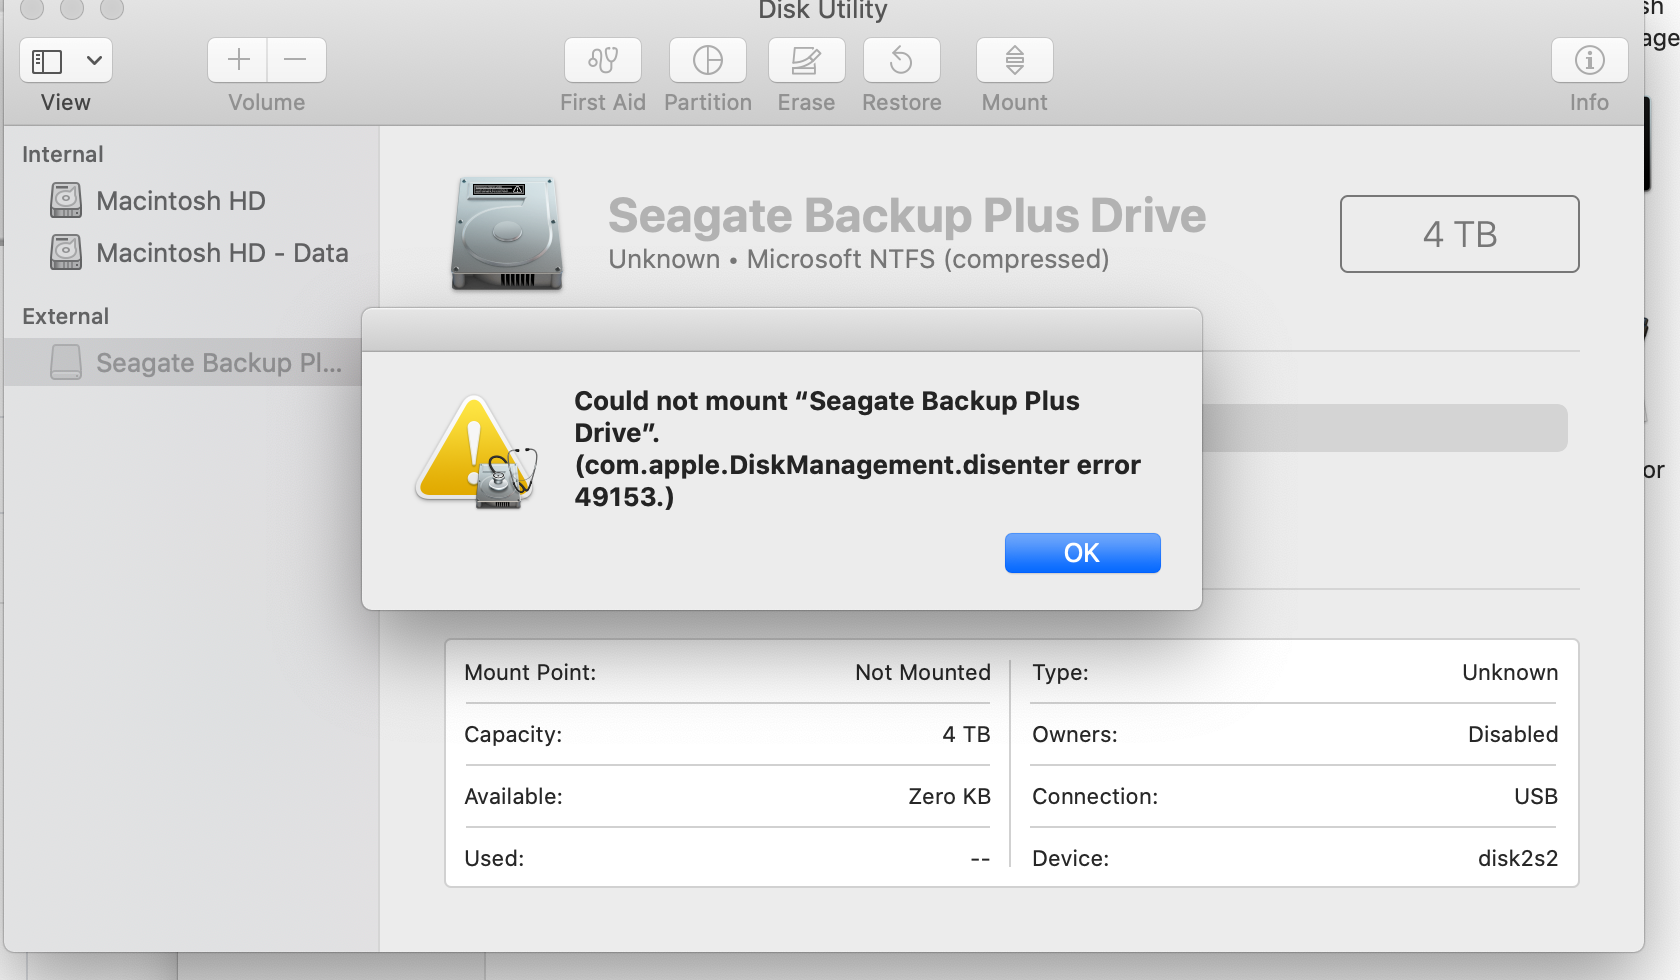This screenshot has height=980, width=1680.
Task: Click the error message text in dialog
Action: point(857,449)
